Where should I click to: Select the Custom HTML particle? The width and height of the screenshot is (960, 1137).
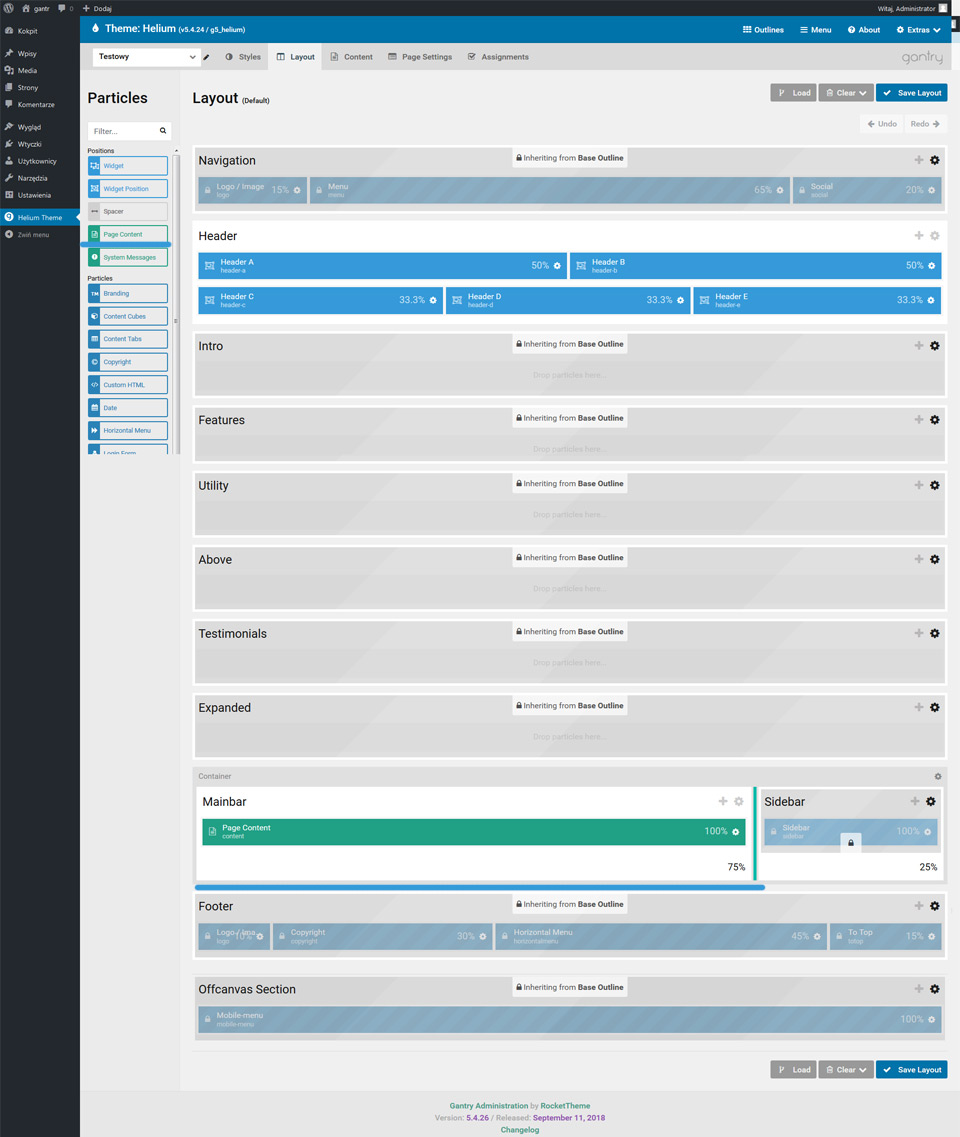128,385
